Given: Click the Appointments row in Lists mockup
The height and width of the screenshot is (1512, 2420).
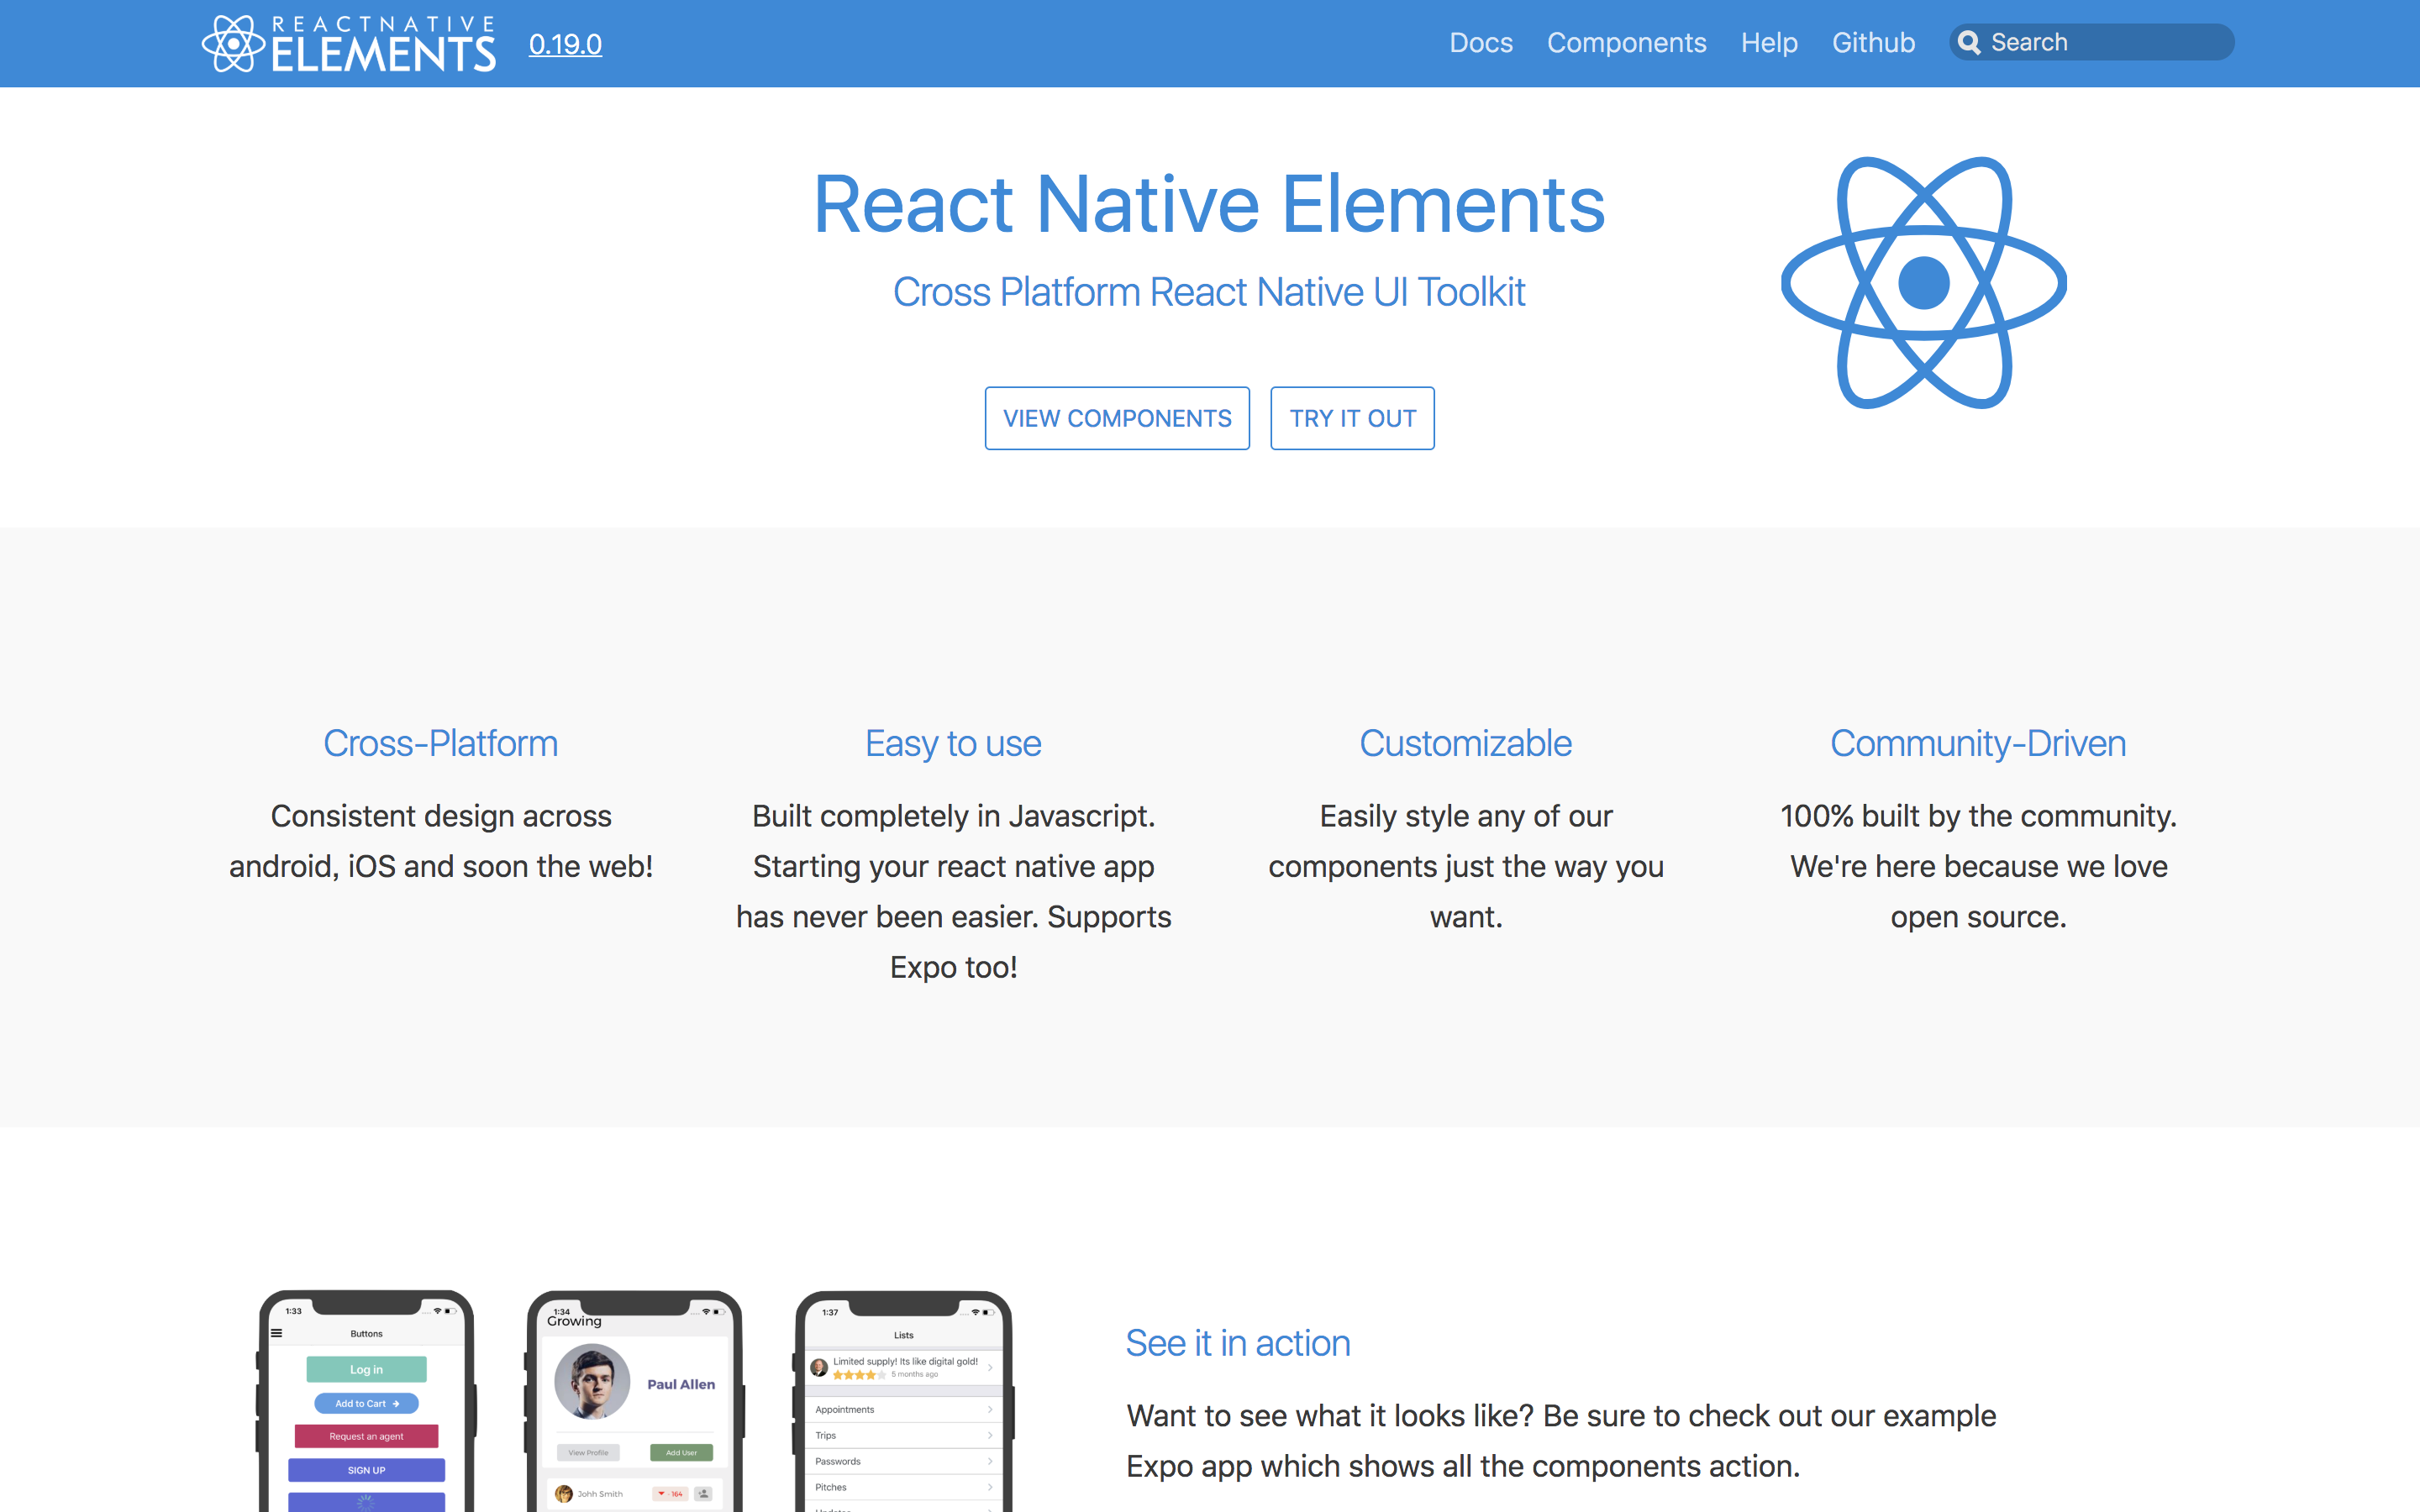Looking at the screenshot, I should (903, 1409).
